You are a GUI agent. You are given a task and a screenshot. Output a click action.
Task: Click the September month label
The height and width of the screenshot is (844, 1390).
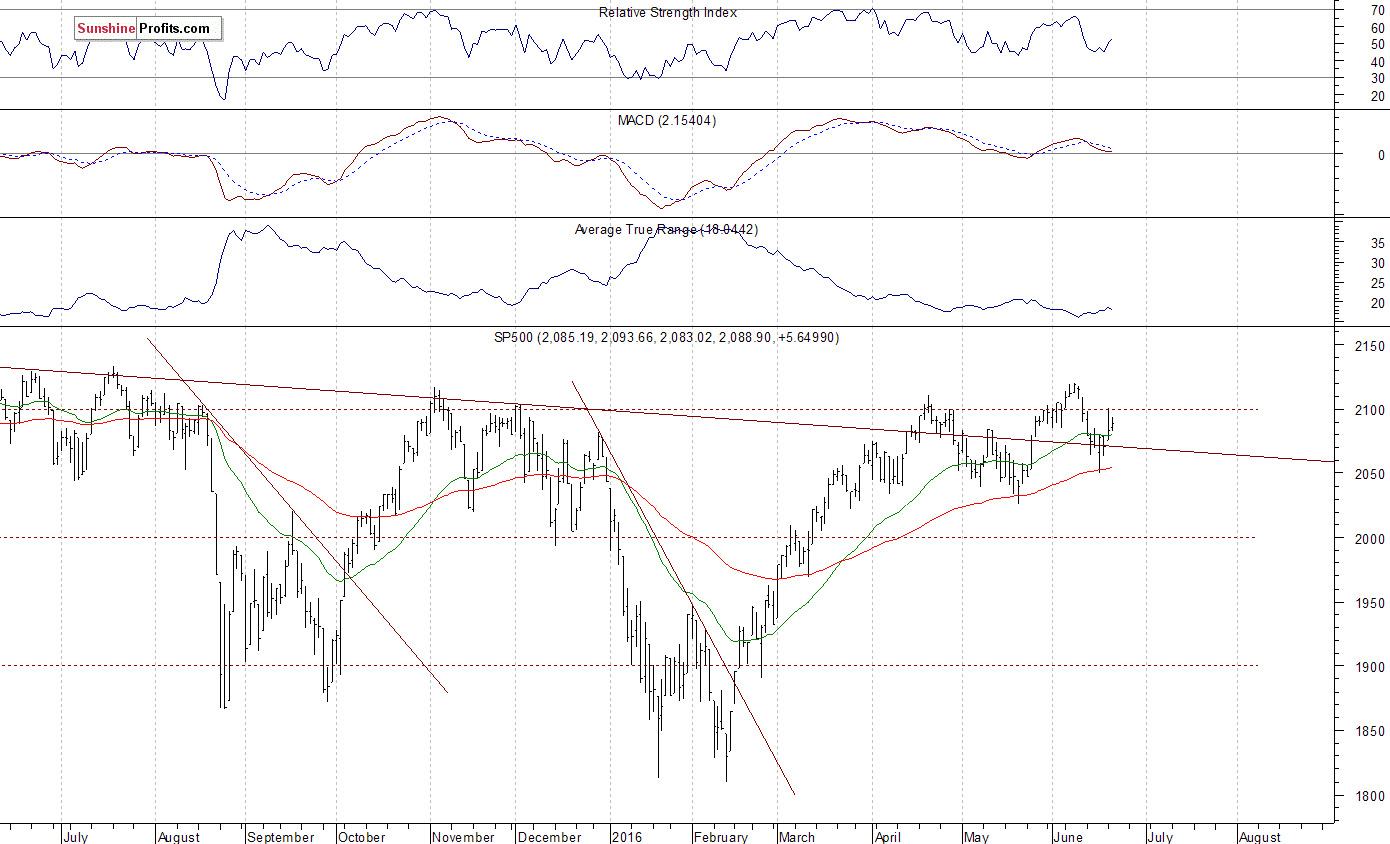click(281, 837)
